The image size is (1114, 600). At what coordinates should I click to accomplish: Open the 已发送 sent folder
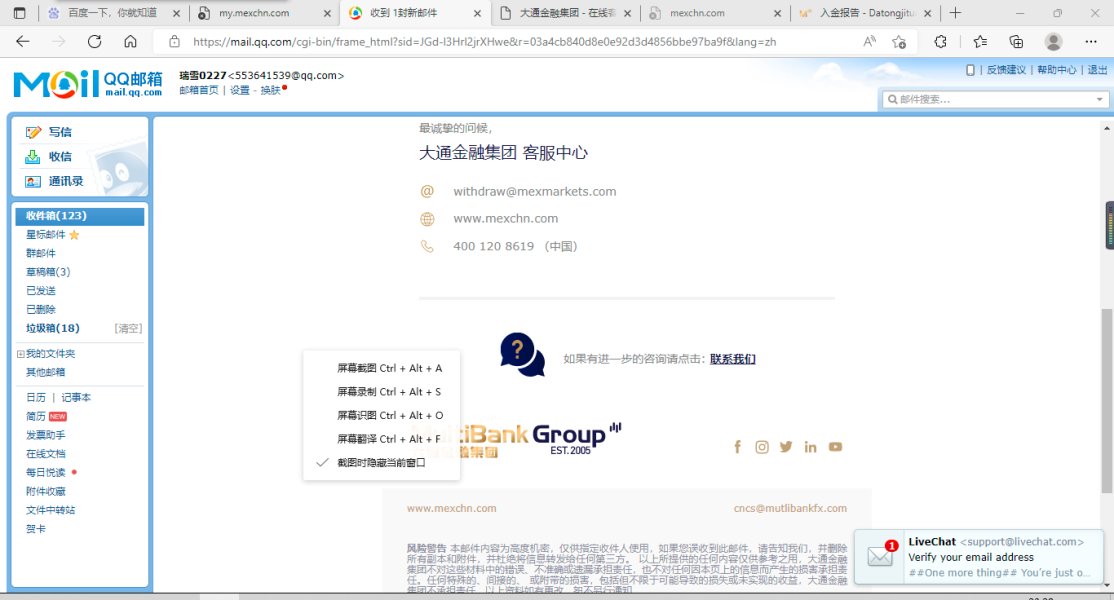click(x=40, y=290)
